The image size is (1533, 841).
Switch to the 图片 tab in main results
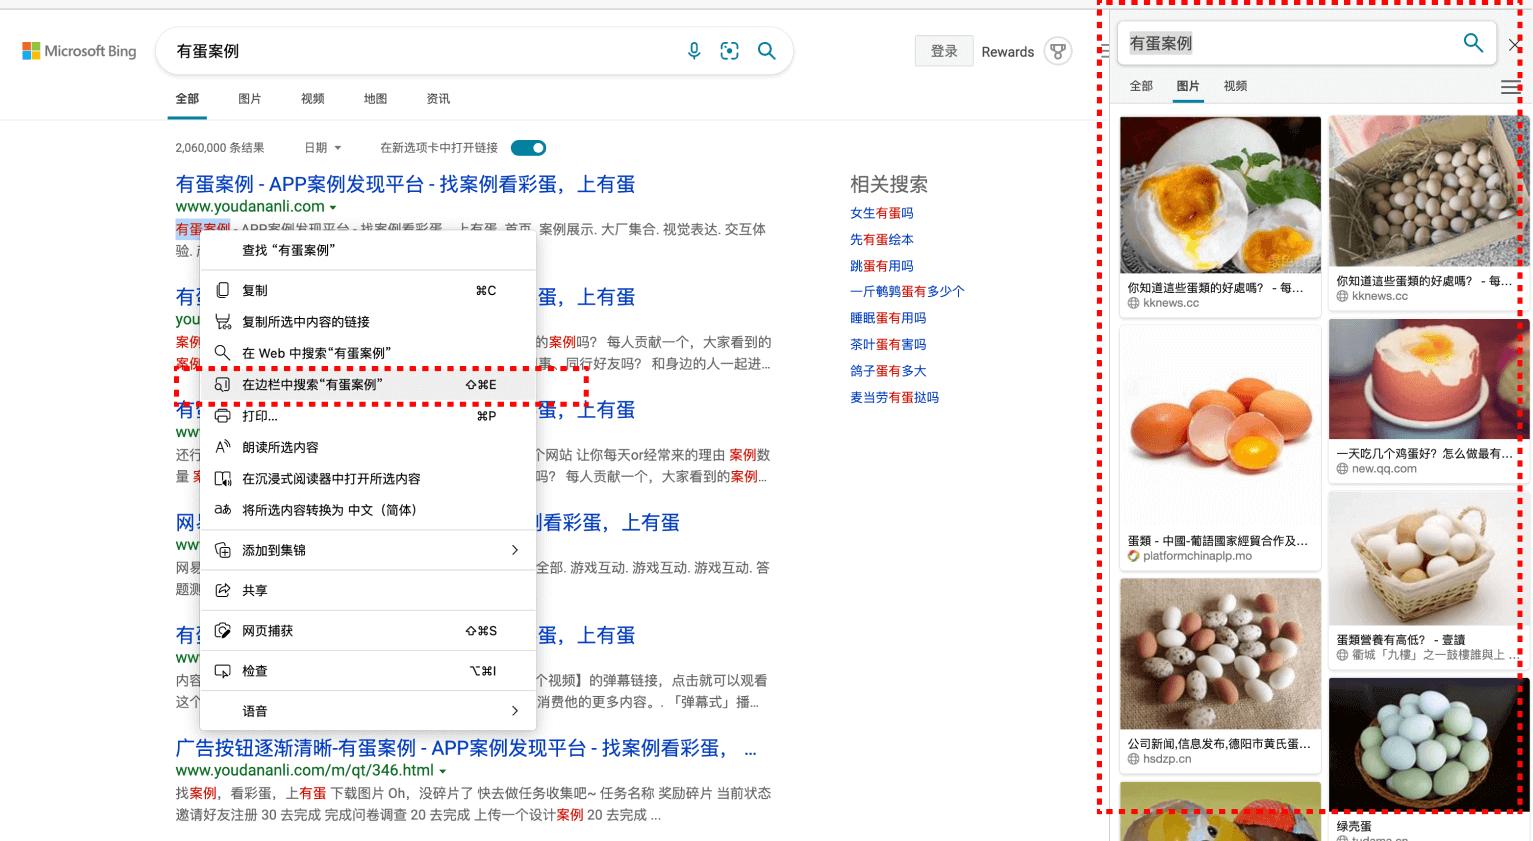click(250, 99)
